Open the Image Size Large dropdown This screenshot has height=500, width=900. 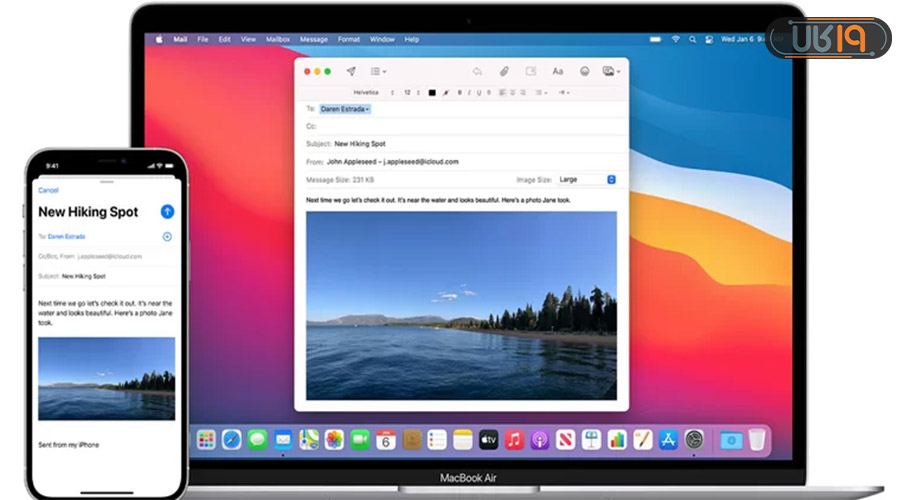point(586,180)
